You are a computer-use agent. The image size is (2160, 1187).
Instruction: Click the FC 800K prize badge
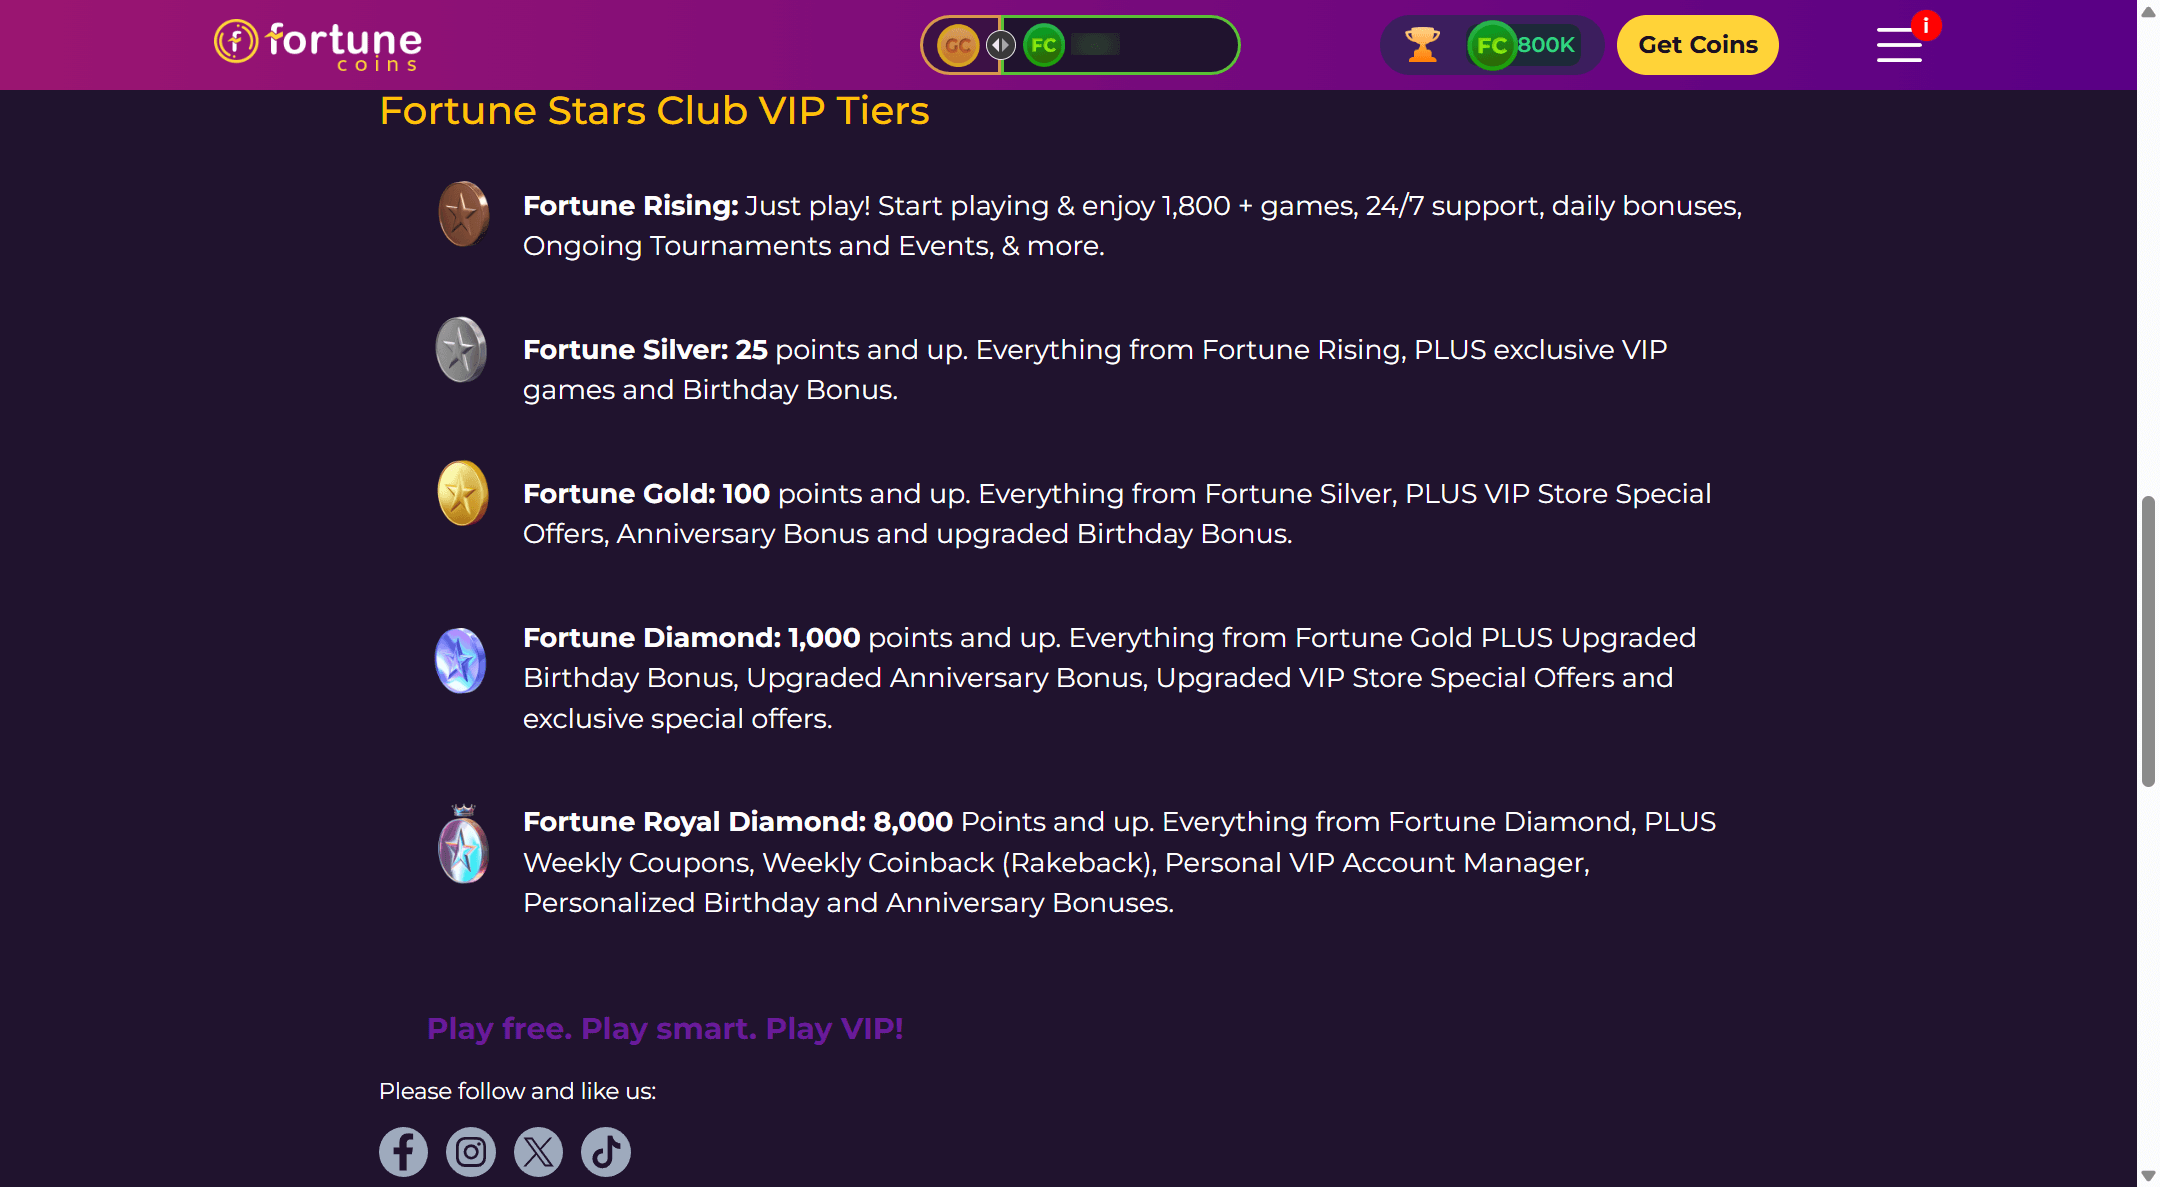click(x=1525, y=45)
